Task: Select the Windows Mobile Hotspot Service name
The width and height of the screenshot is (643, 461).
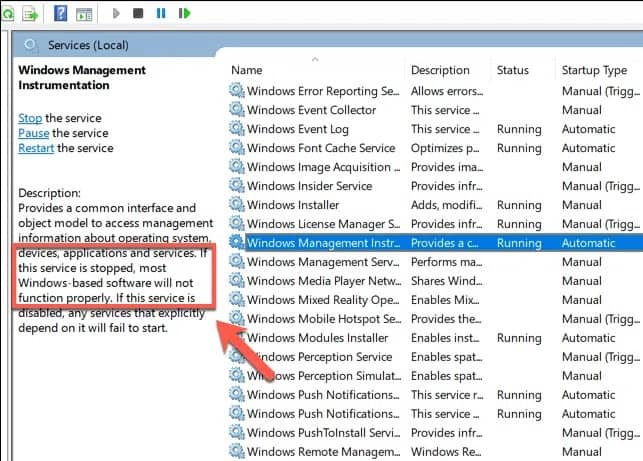Action: tap(324, 319)
